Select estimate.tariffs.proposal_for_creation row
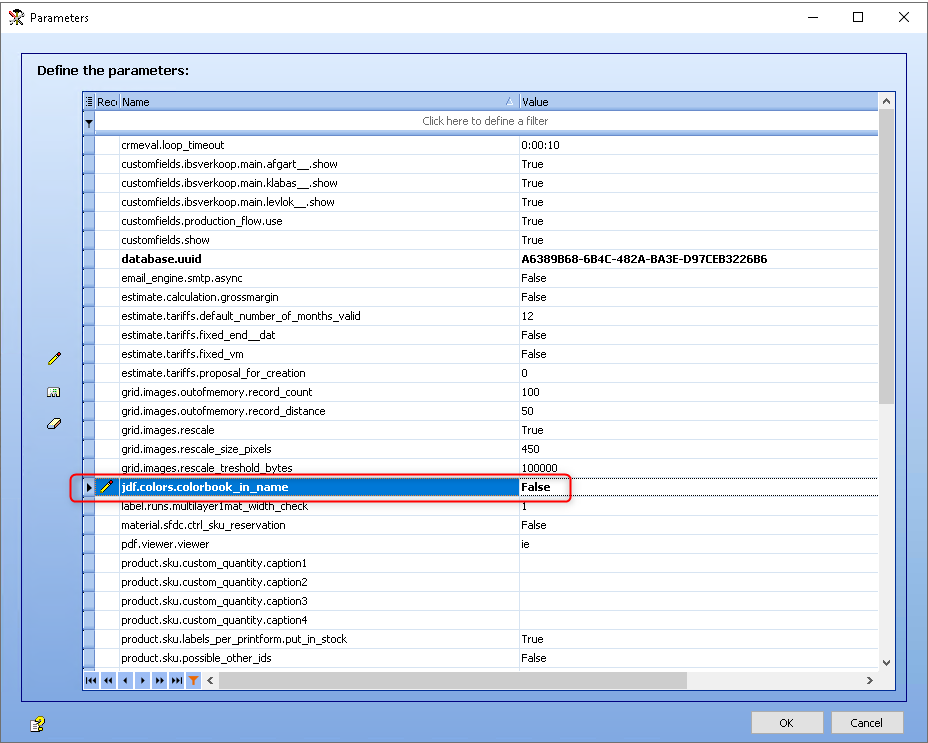The width and height of the screenshot is (928, 743). [480, 372]
